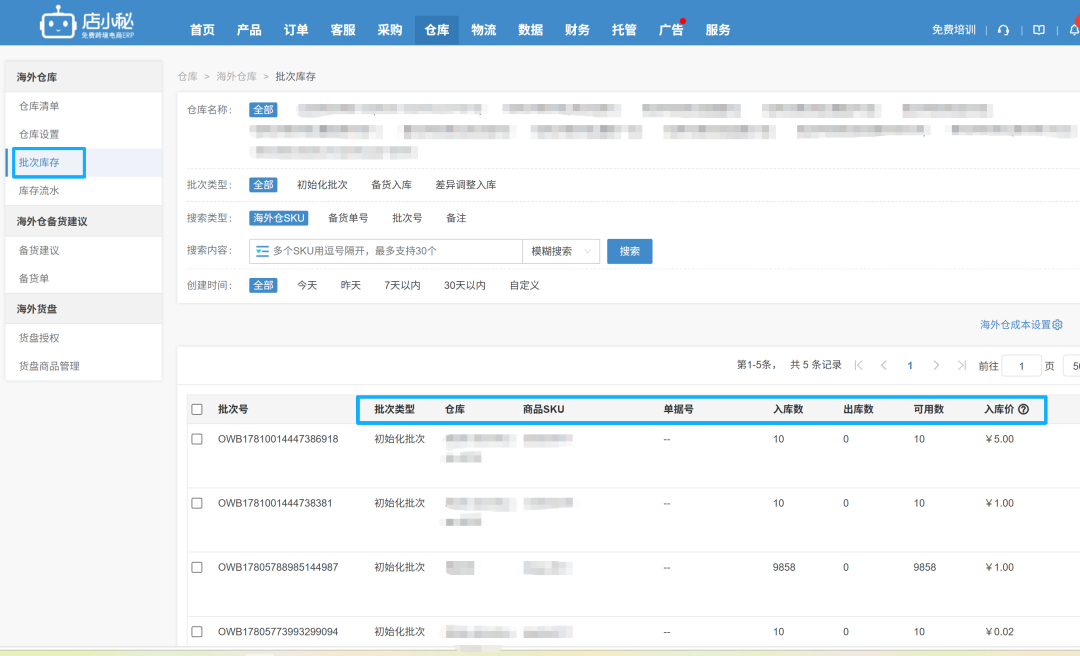Tick checkbox for batch OWB17805788985144987
This screenshot has height=656, width=1080.
(197, 567)
